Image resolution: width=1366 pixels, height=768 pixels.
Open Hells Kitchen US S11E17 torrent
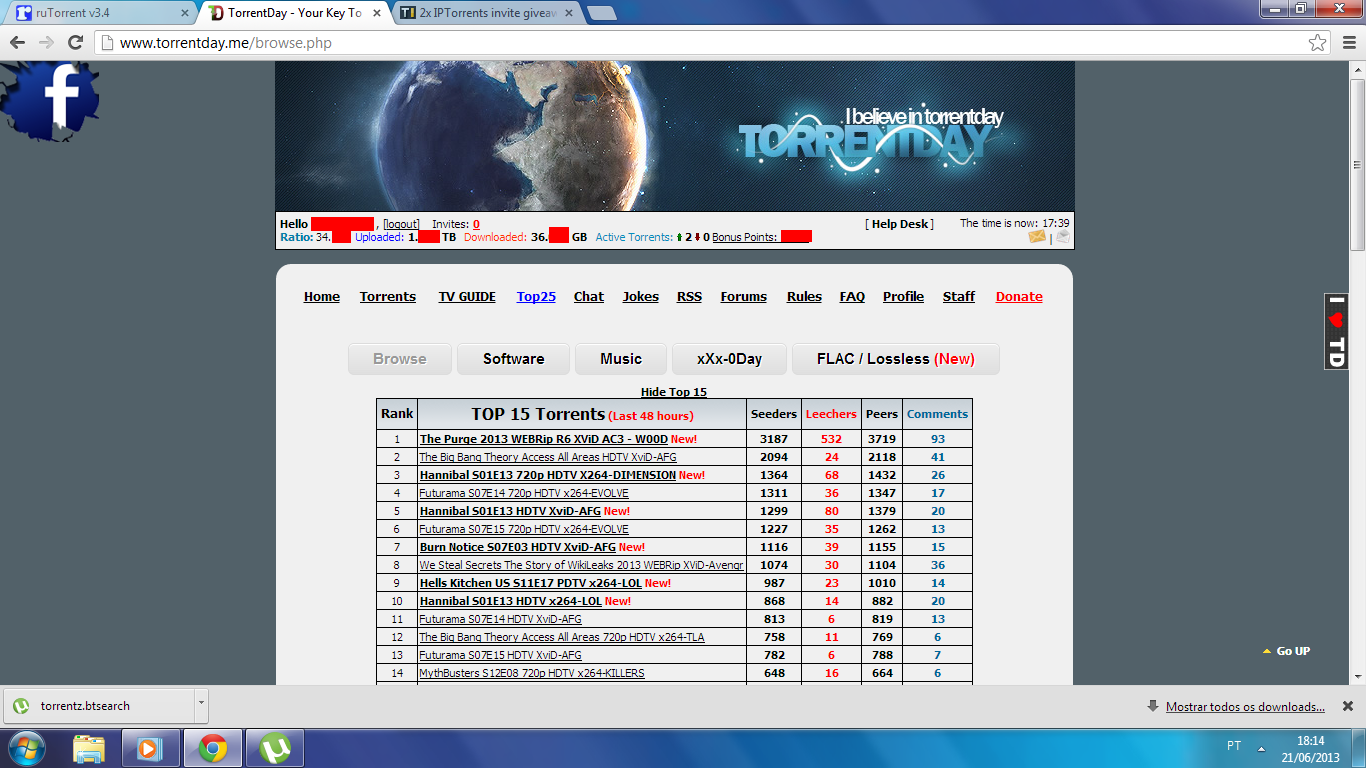click(x=531, y=583)
